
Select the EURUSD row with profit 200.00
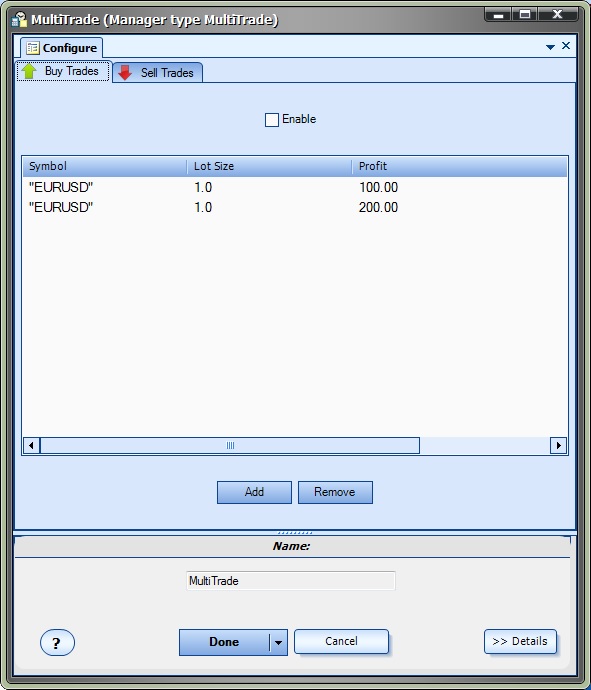point(295,207)
